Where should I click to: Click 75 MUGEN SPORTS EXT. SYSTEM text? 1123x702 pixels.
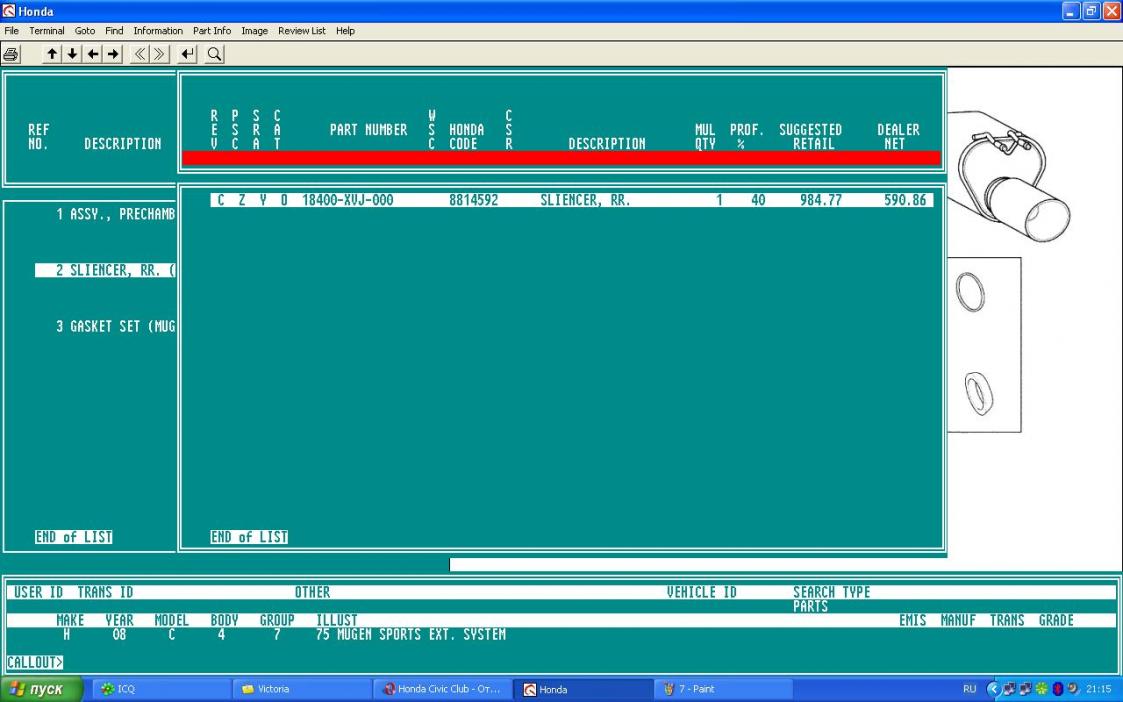411,635
